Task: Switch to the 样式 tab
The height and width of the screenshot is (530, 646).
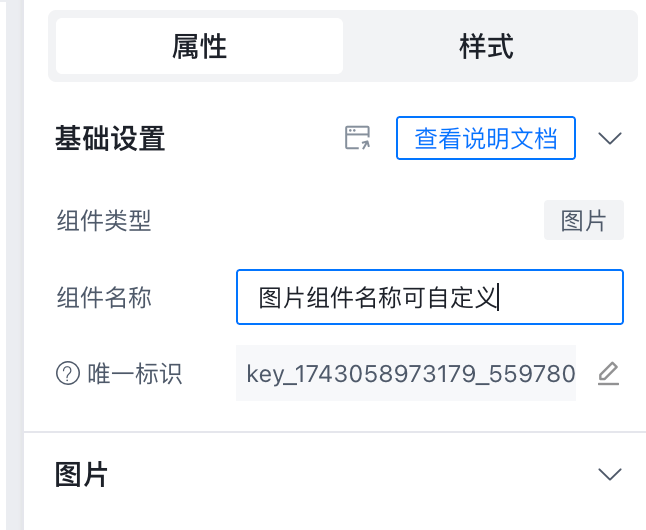Action: (x=487, y=46)
